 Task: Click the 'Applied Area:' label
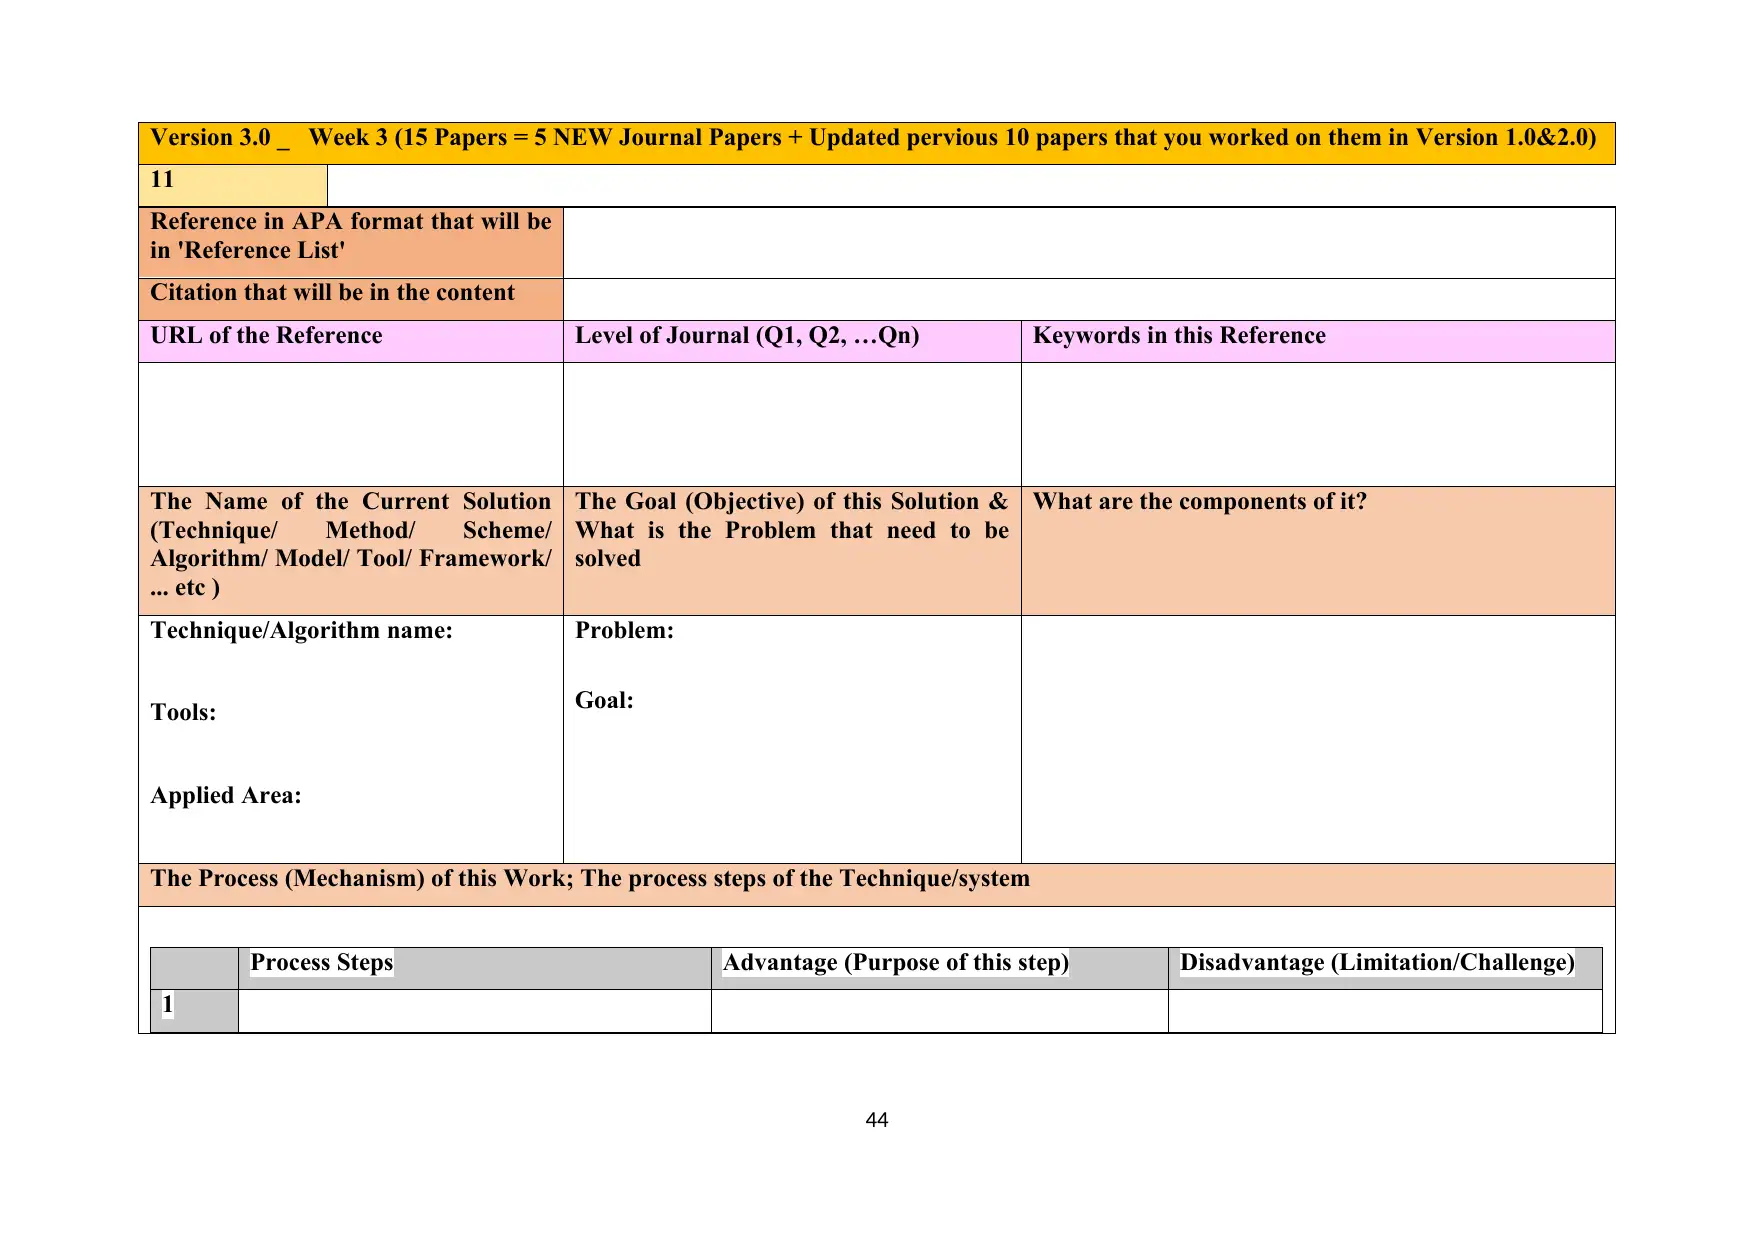(x=226, y=796)
